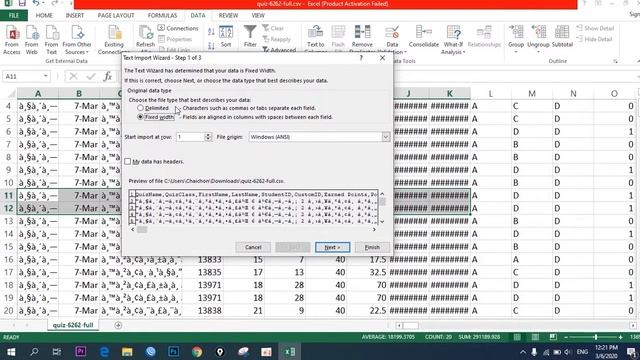This screenshot has height=360, width=640.
Task: Close the Text Import Wizard dialog
Action: [382, 58]
